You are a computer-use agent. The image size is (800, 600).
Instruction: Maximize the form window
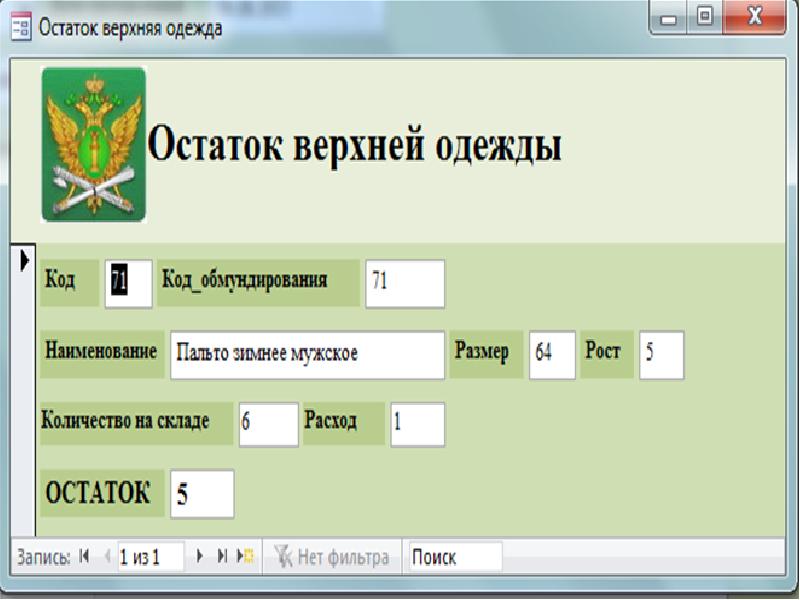(704, 17)
